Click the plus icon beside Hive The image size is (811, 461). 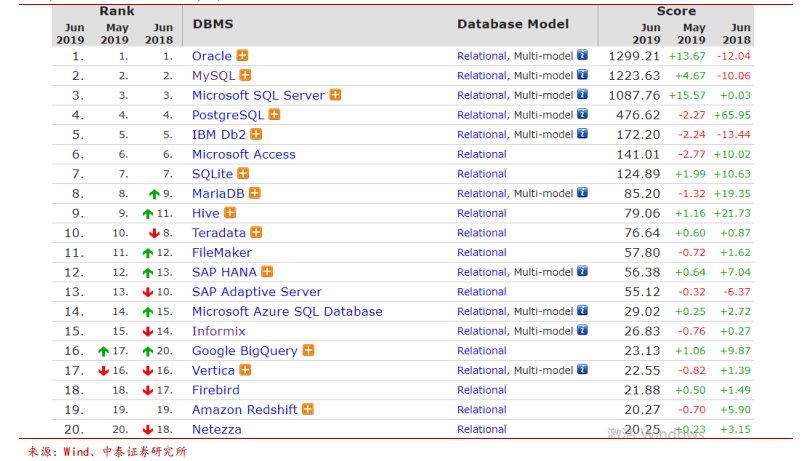pos(230,213)
